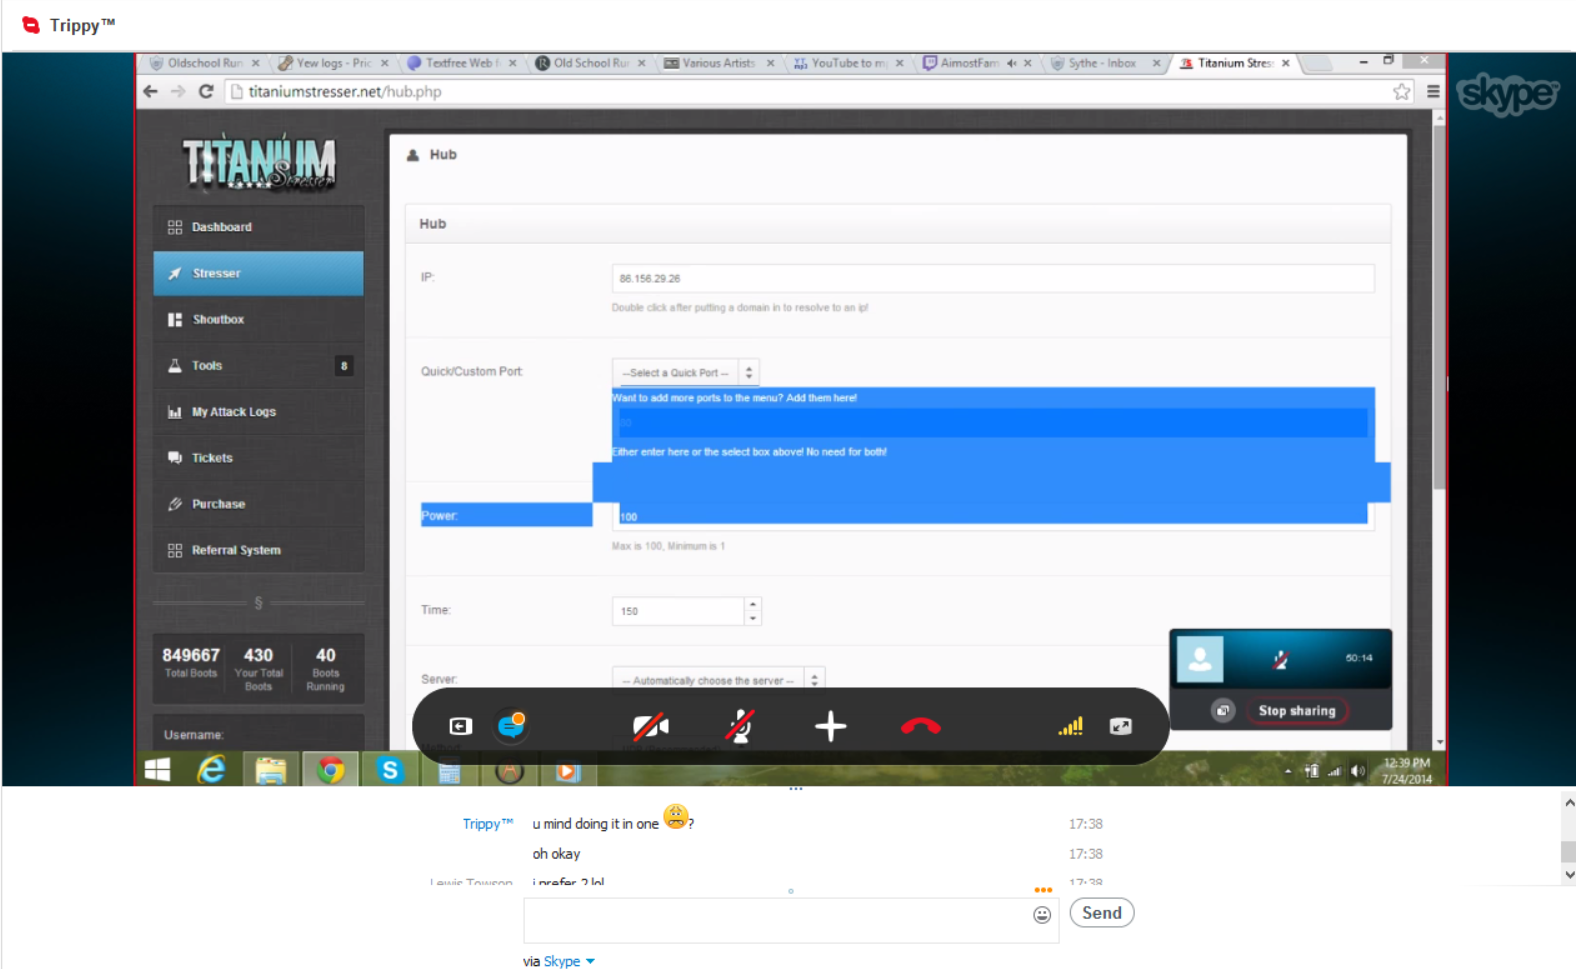Image resolution: width=1576 pixels, height=969 pixels.
Task: Switch to the Oldschool Run tab
Action: click(x=203, y=63)
